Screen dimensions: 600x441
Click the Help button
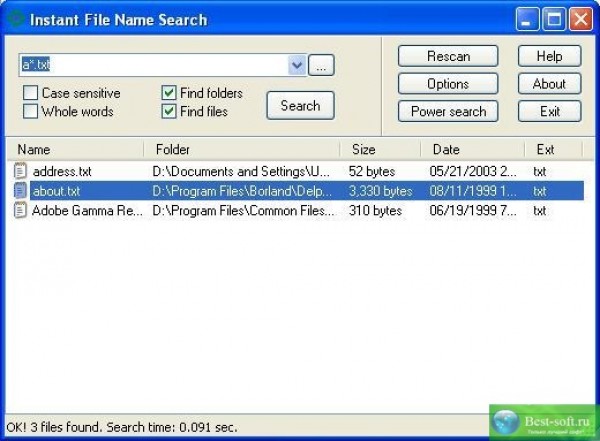tap(549, 56)
